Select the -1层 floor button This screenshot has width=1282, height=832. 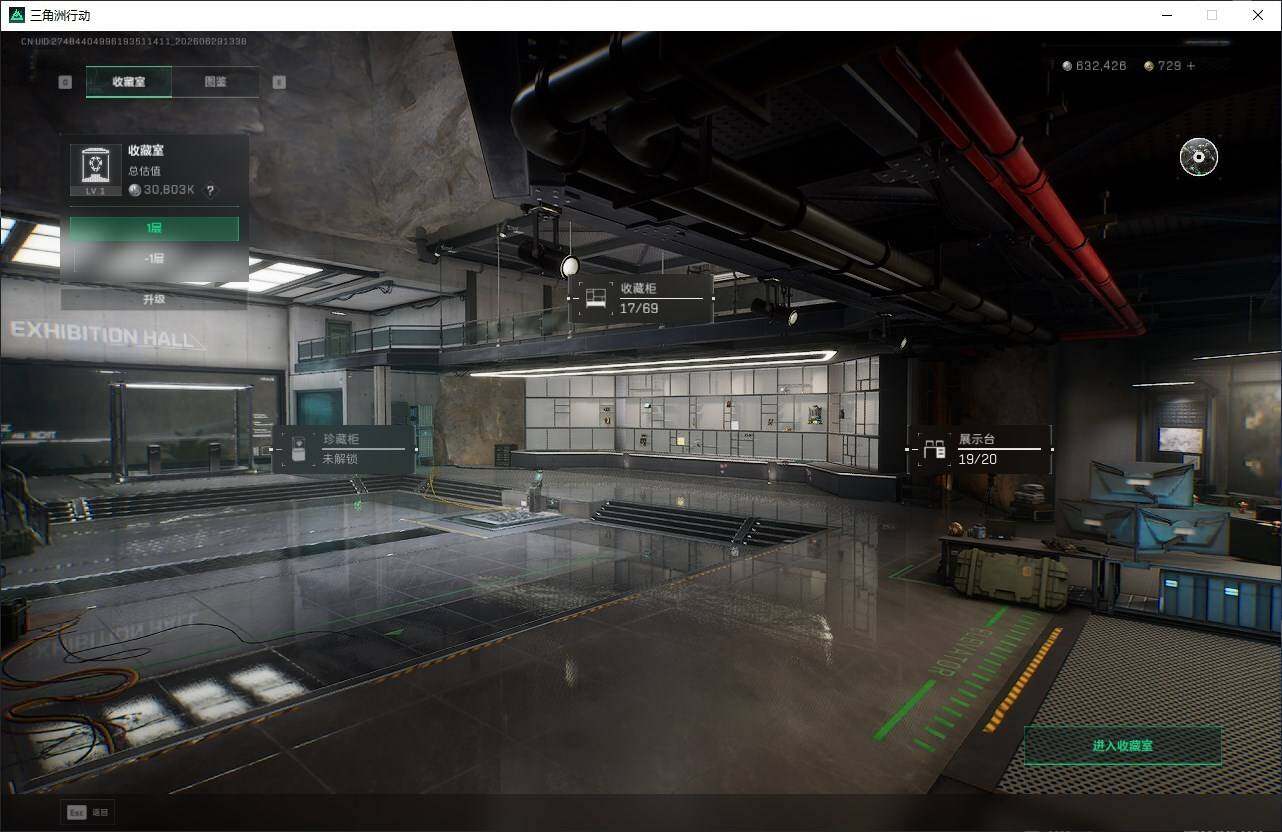[x=154, y=258]
